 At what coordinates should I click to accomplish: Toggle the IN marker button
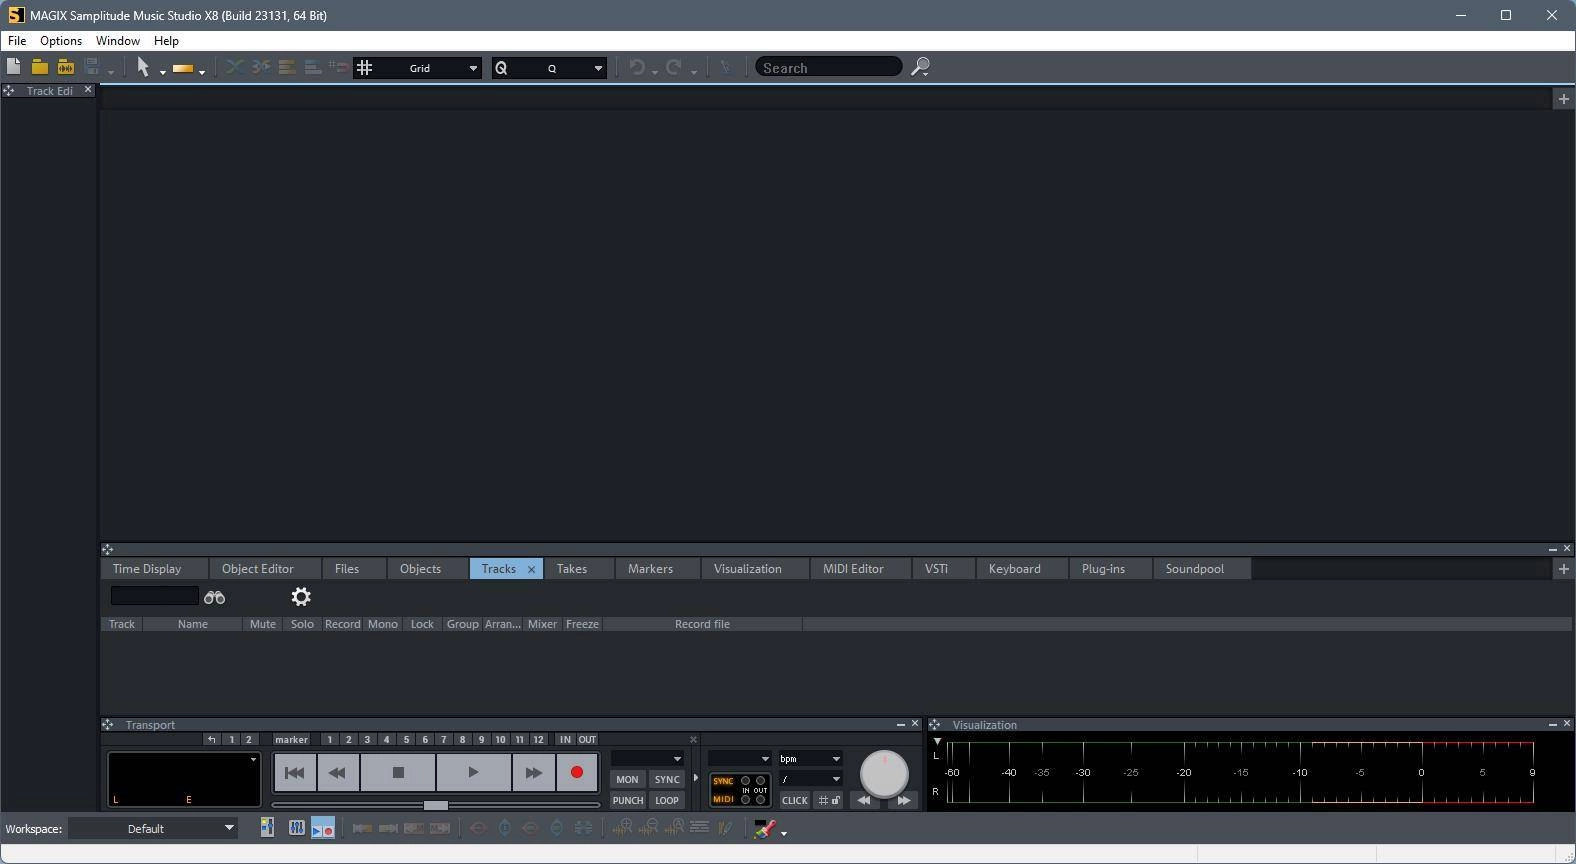coord(565,740)
